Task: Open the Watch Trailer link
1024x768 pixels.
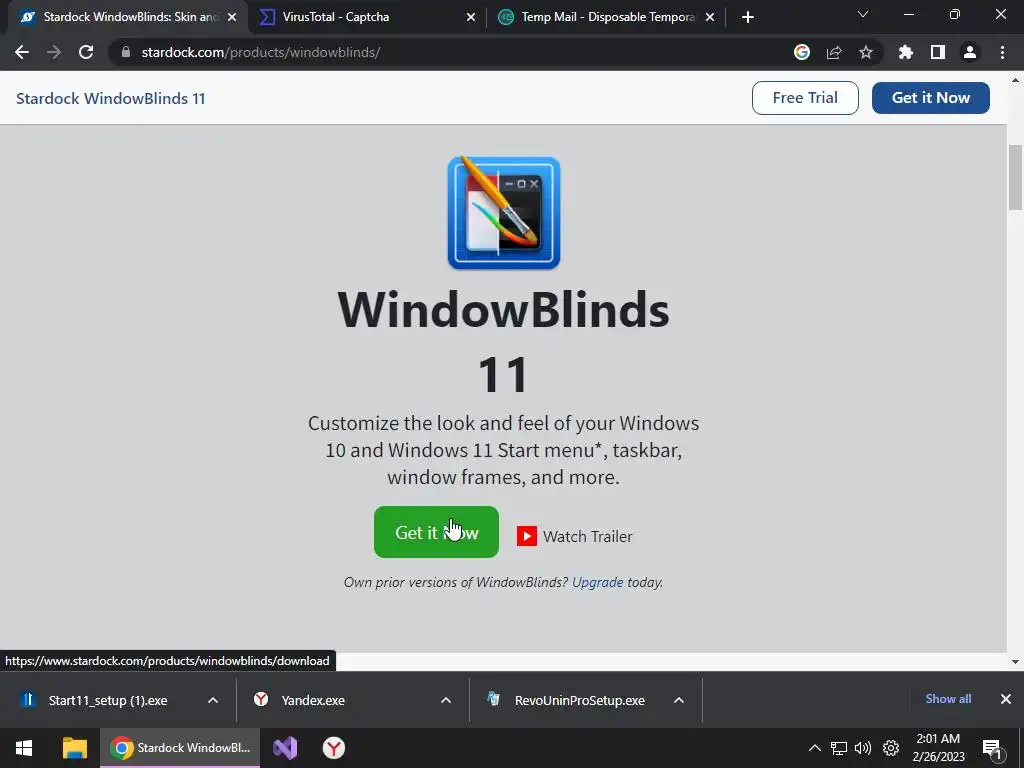Action: click(x=575, y=536)
